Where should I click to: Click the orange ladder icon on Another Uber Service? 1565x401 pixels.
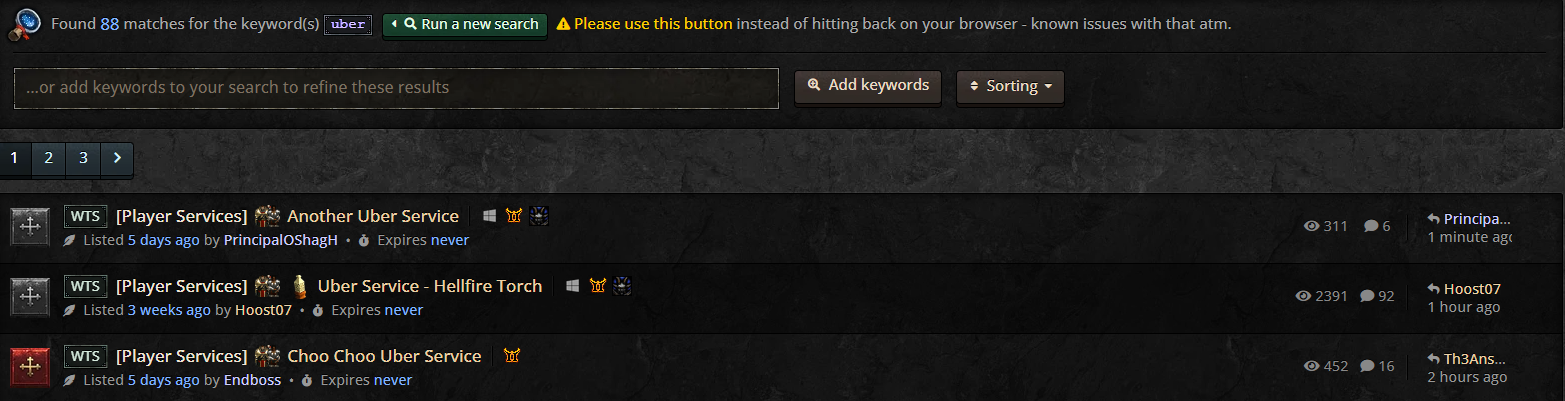(514, 216)
